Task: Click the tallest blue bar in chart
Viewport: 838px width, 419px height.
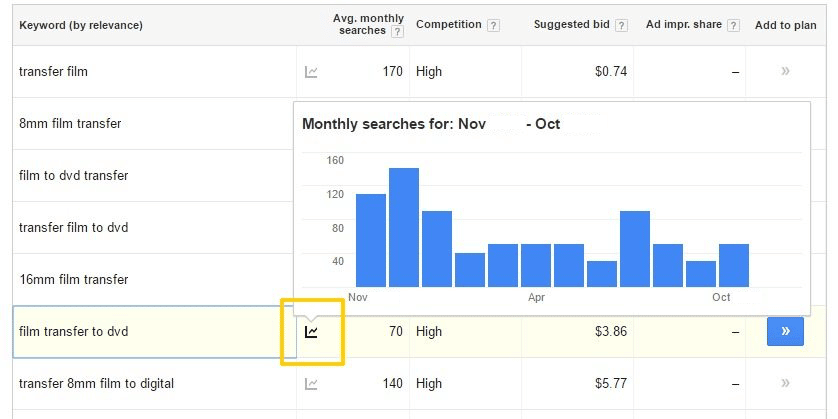Action: tap(404, 227)
